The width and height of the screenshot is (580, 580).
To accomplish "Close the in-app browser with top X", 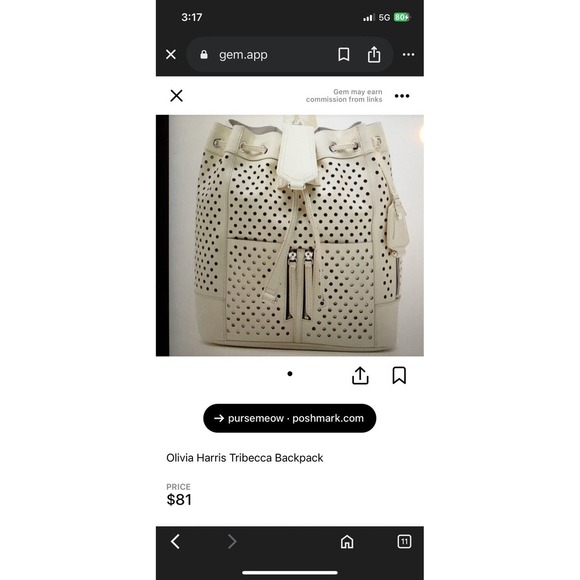I will 171,54.
